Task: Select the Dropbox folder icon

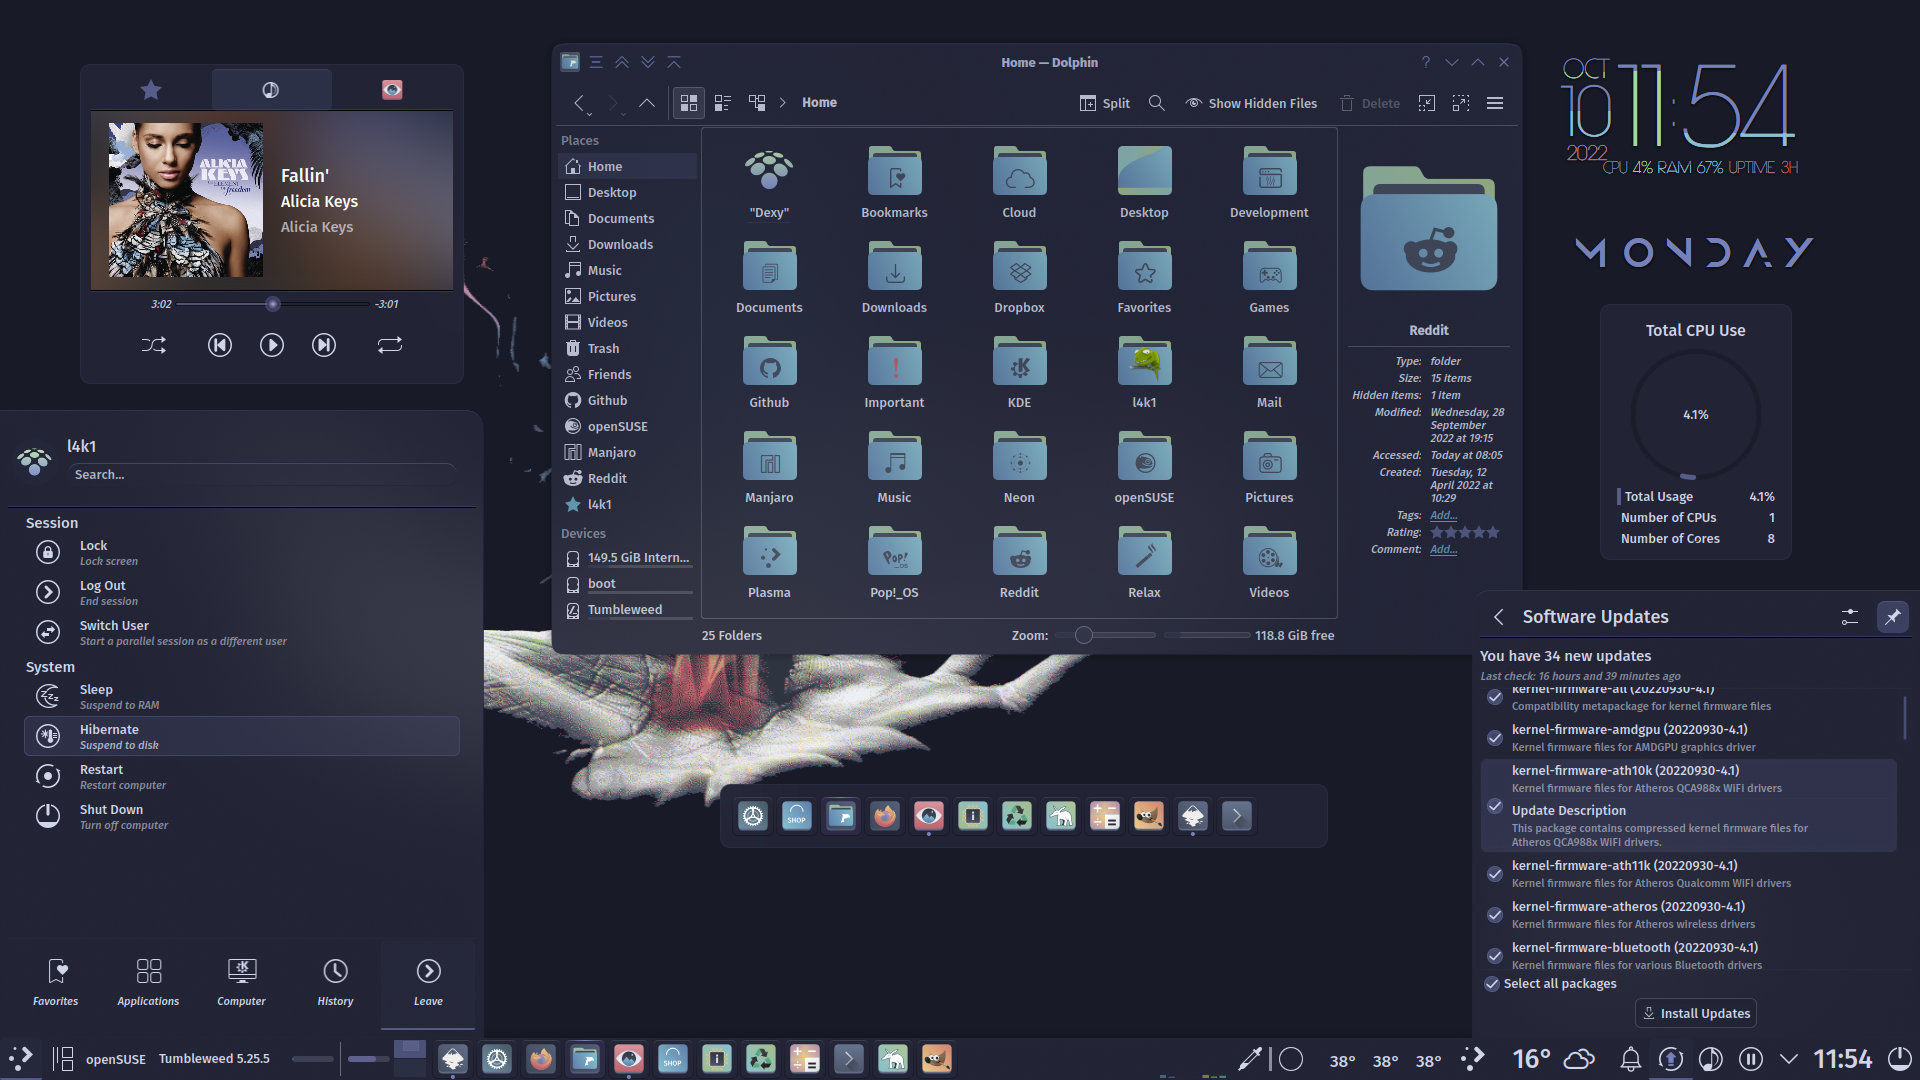Action: pos(1019,267)
